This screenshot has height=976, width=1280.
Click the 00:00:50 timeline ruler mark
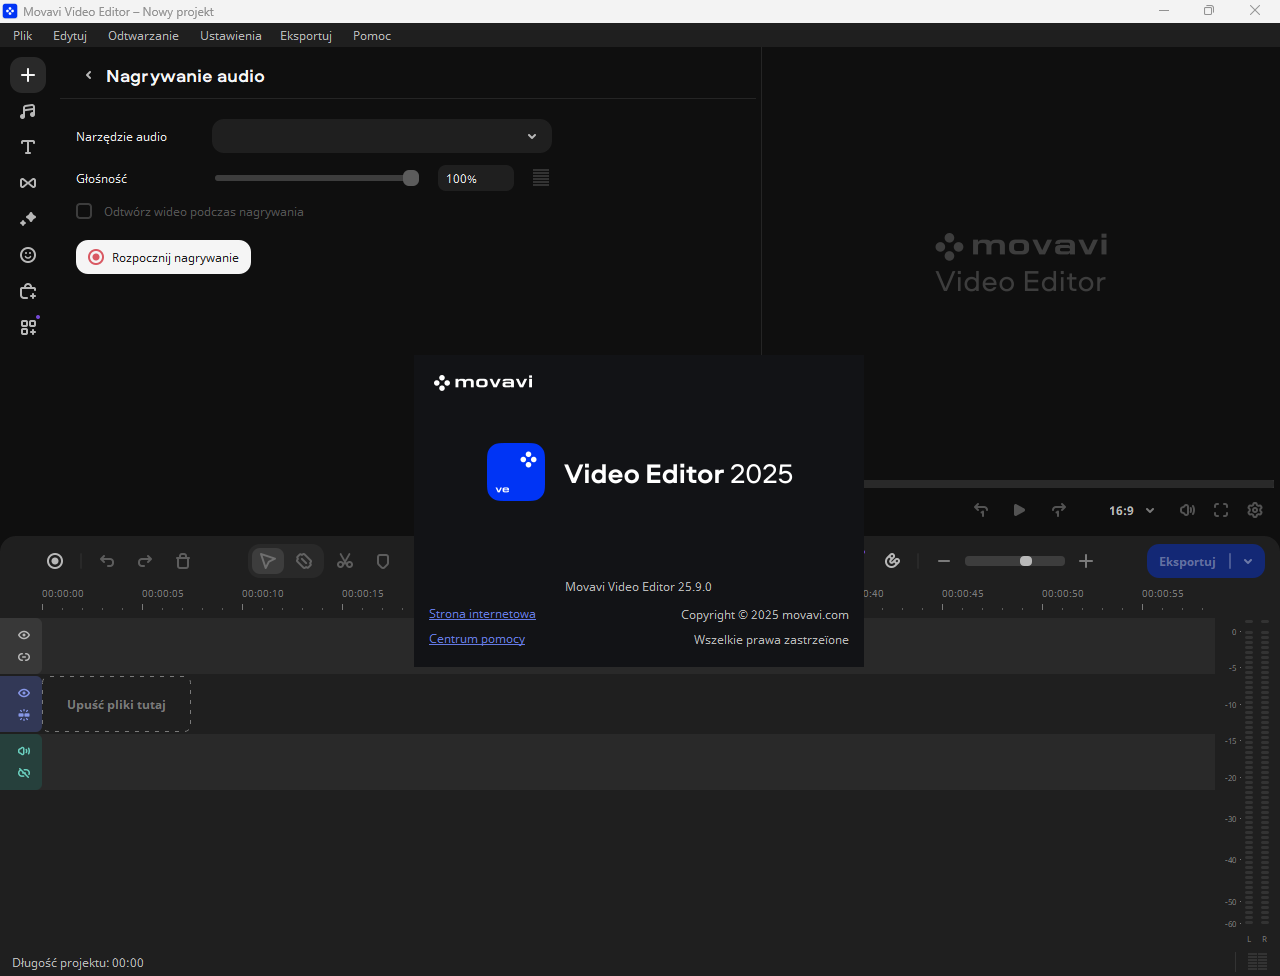click(1063, 593)
